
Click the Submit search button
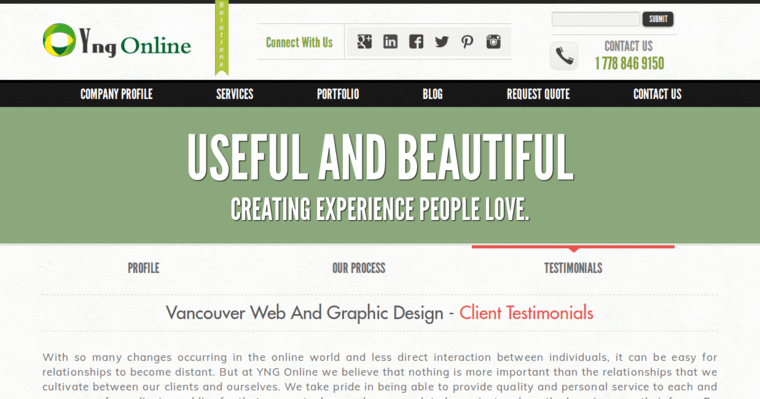point(658,19)
